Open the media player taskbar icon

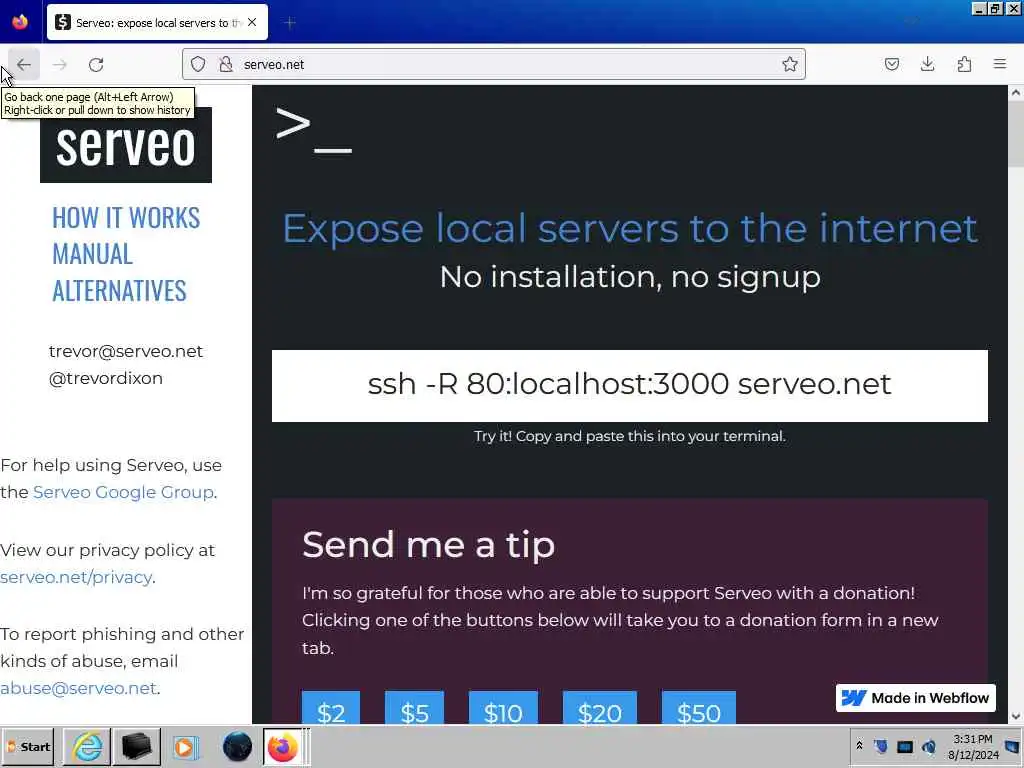pos(185,746)
